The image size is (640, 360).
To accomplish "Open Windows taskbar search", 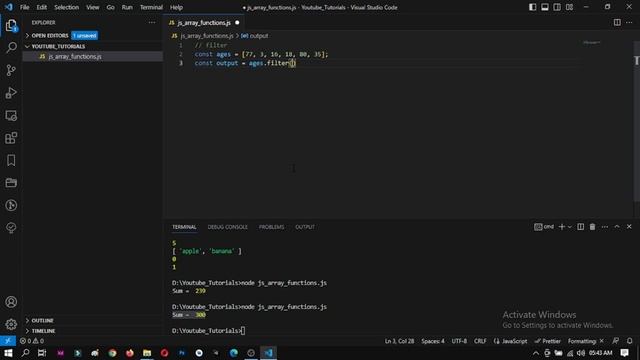I will [x=25, y=353].
